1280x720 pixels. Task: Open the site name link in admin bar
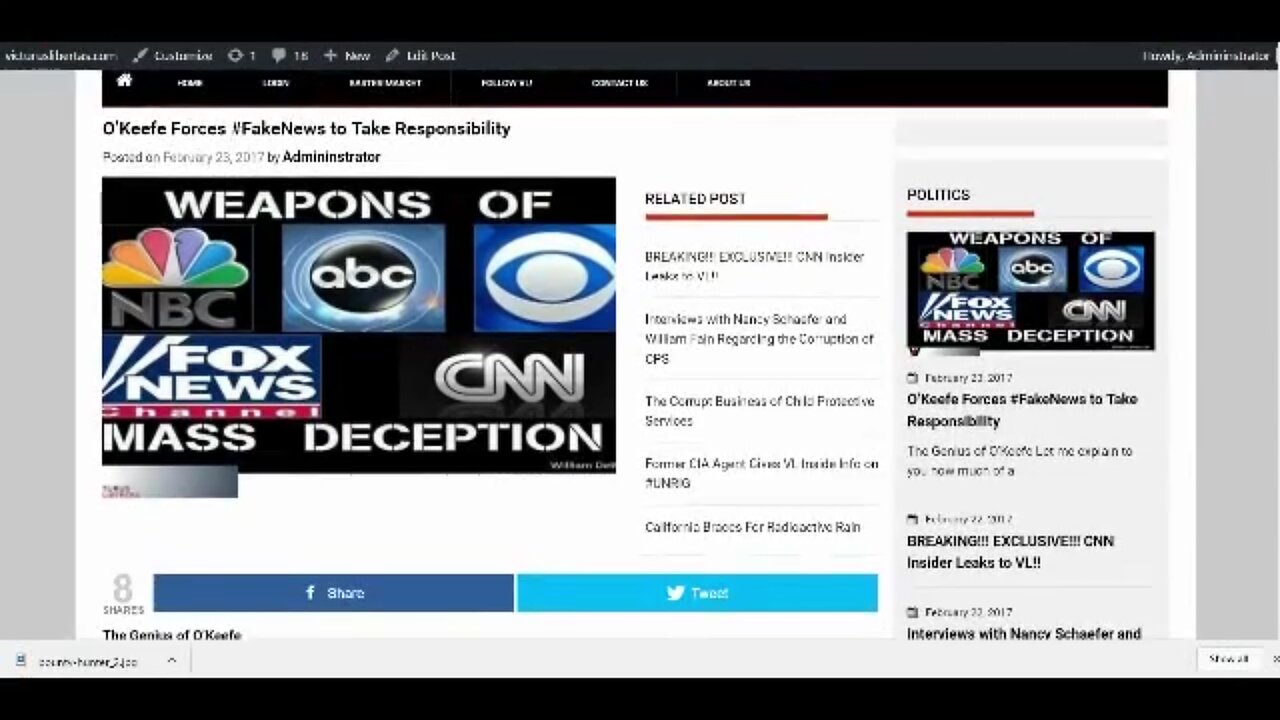(60, 56)
